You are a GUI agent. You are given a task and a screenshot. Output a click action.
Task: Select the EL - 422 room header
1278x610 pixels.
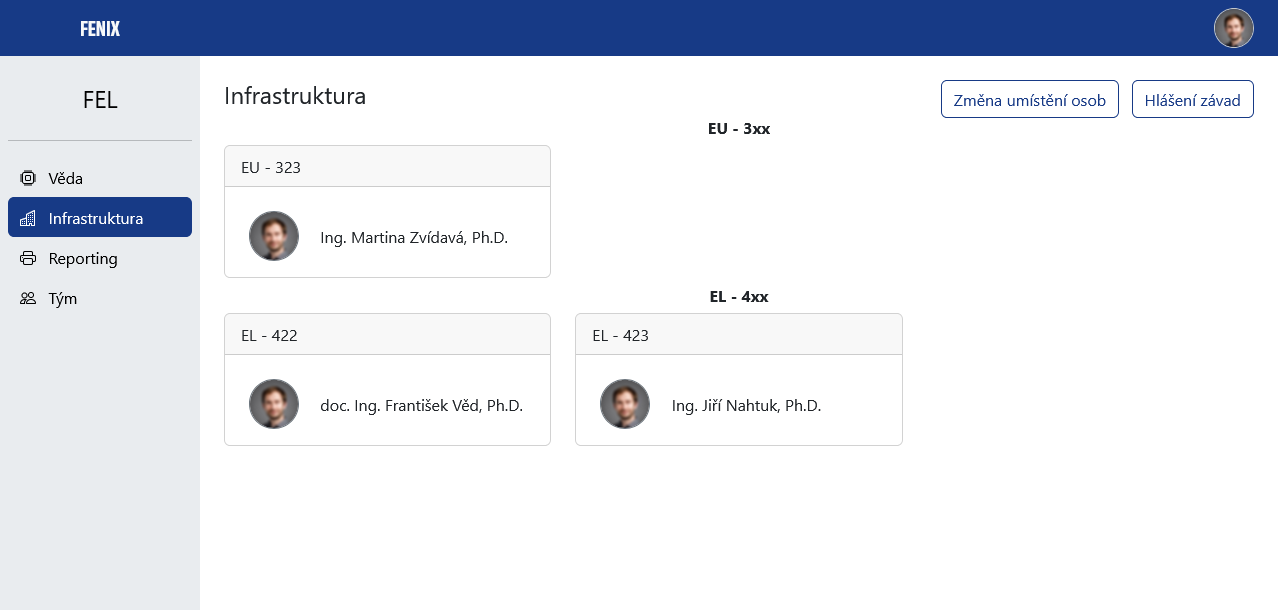click(x=387, y=335)
